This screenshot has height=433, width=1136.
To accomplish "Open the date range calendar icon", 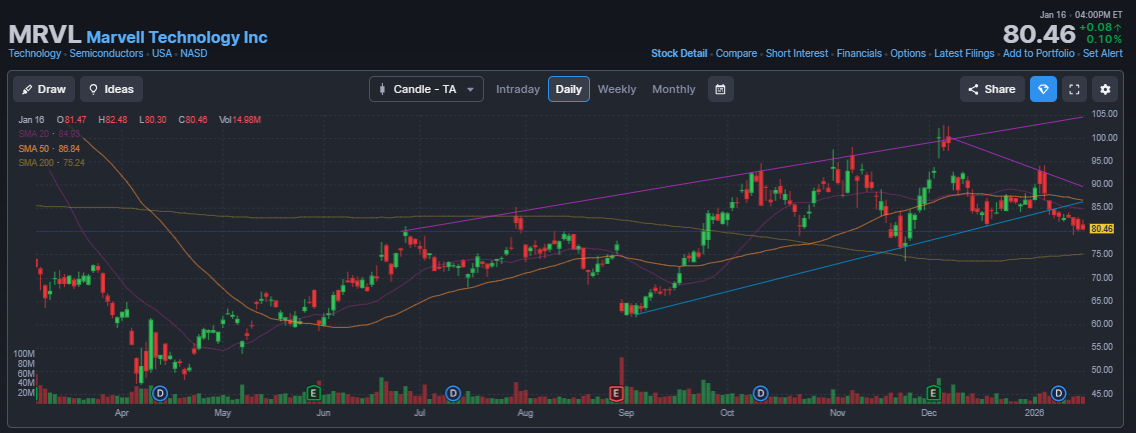I will pos(720,89).
